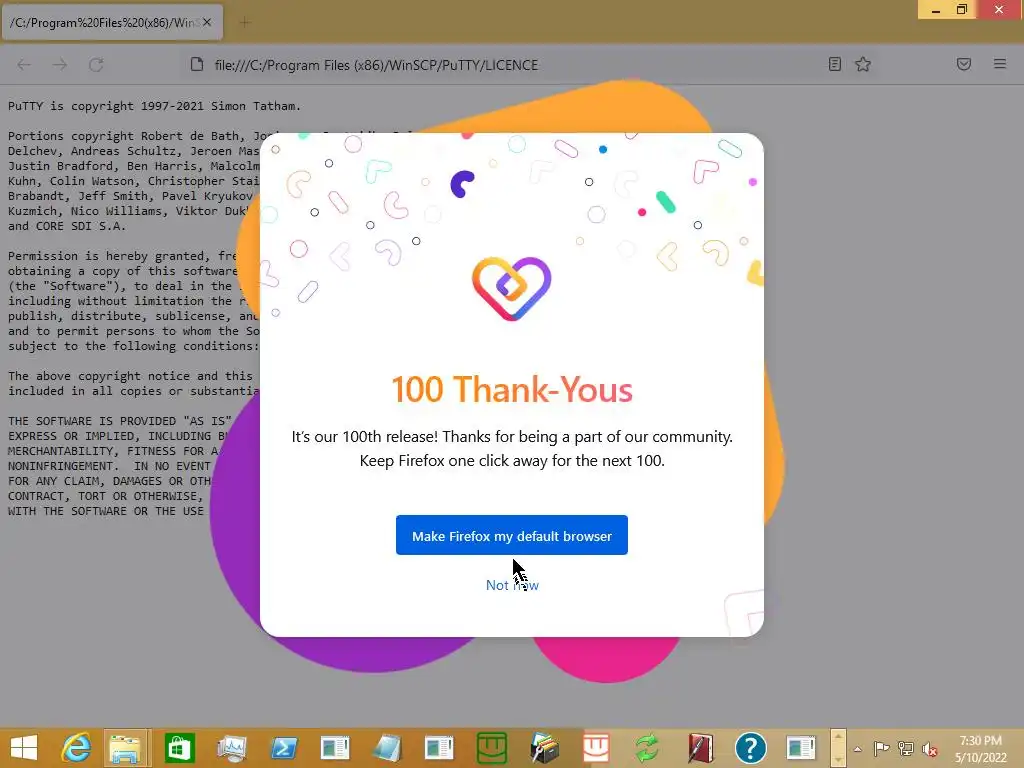Bookmark this page with the star
The height and width of the screenshot is (768, 1024).
(x=863, y=64)
